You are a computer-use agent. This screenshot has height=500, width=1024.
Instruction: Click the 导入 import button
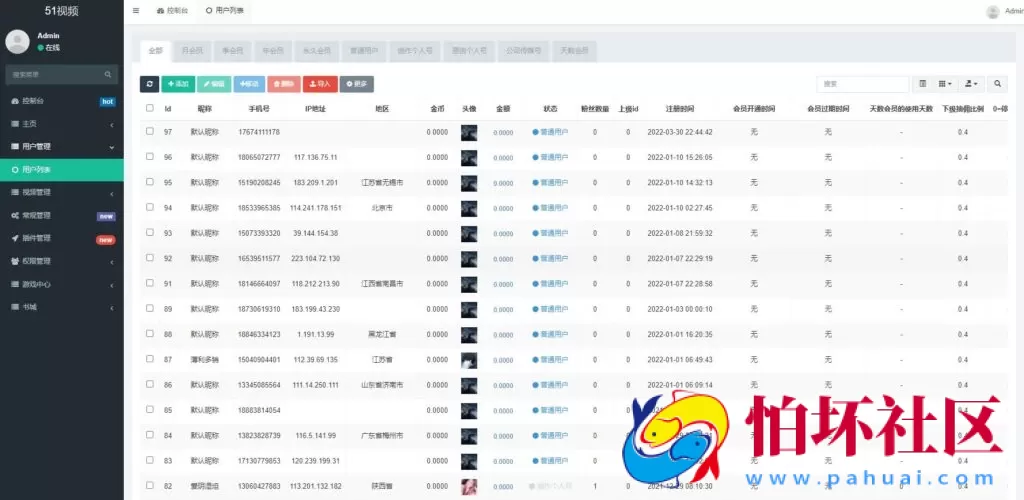click(x=321, y=84)
